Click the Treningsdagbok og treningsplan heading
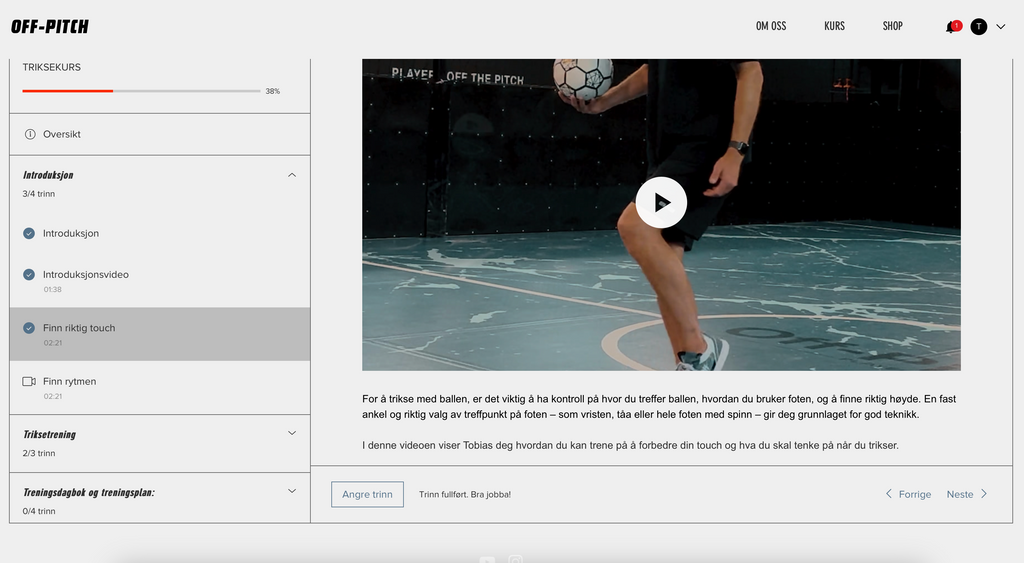Viewport: 1024px width, 563px height. pos(89,492)
